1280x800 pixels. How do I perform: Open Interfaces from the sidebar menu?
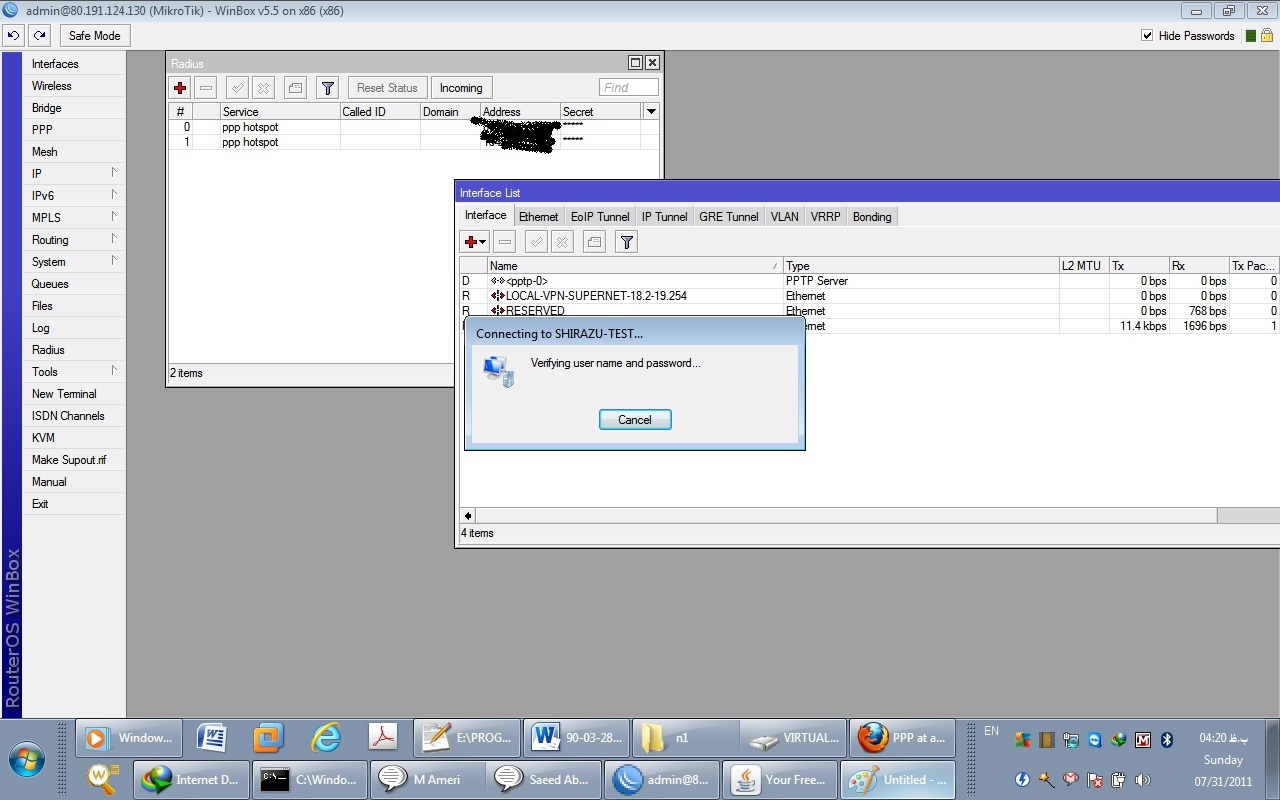[x=72, y=63]
